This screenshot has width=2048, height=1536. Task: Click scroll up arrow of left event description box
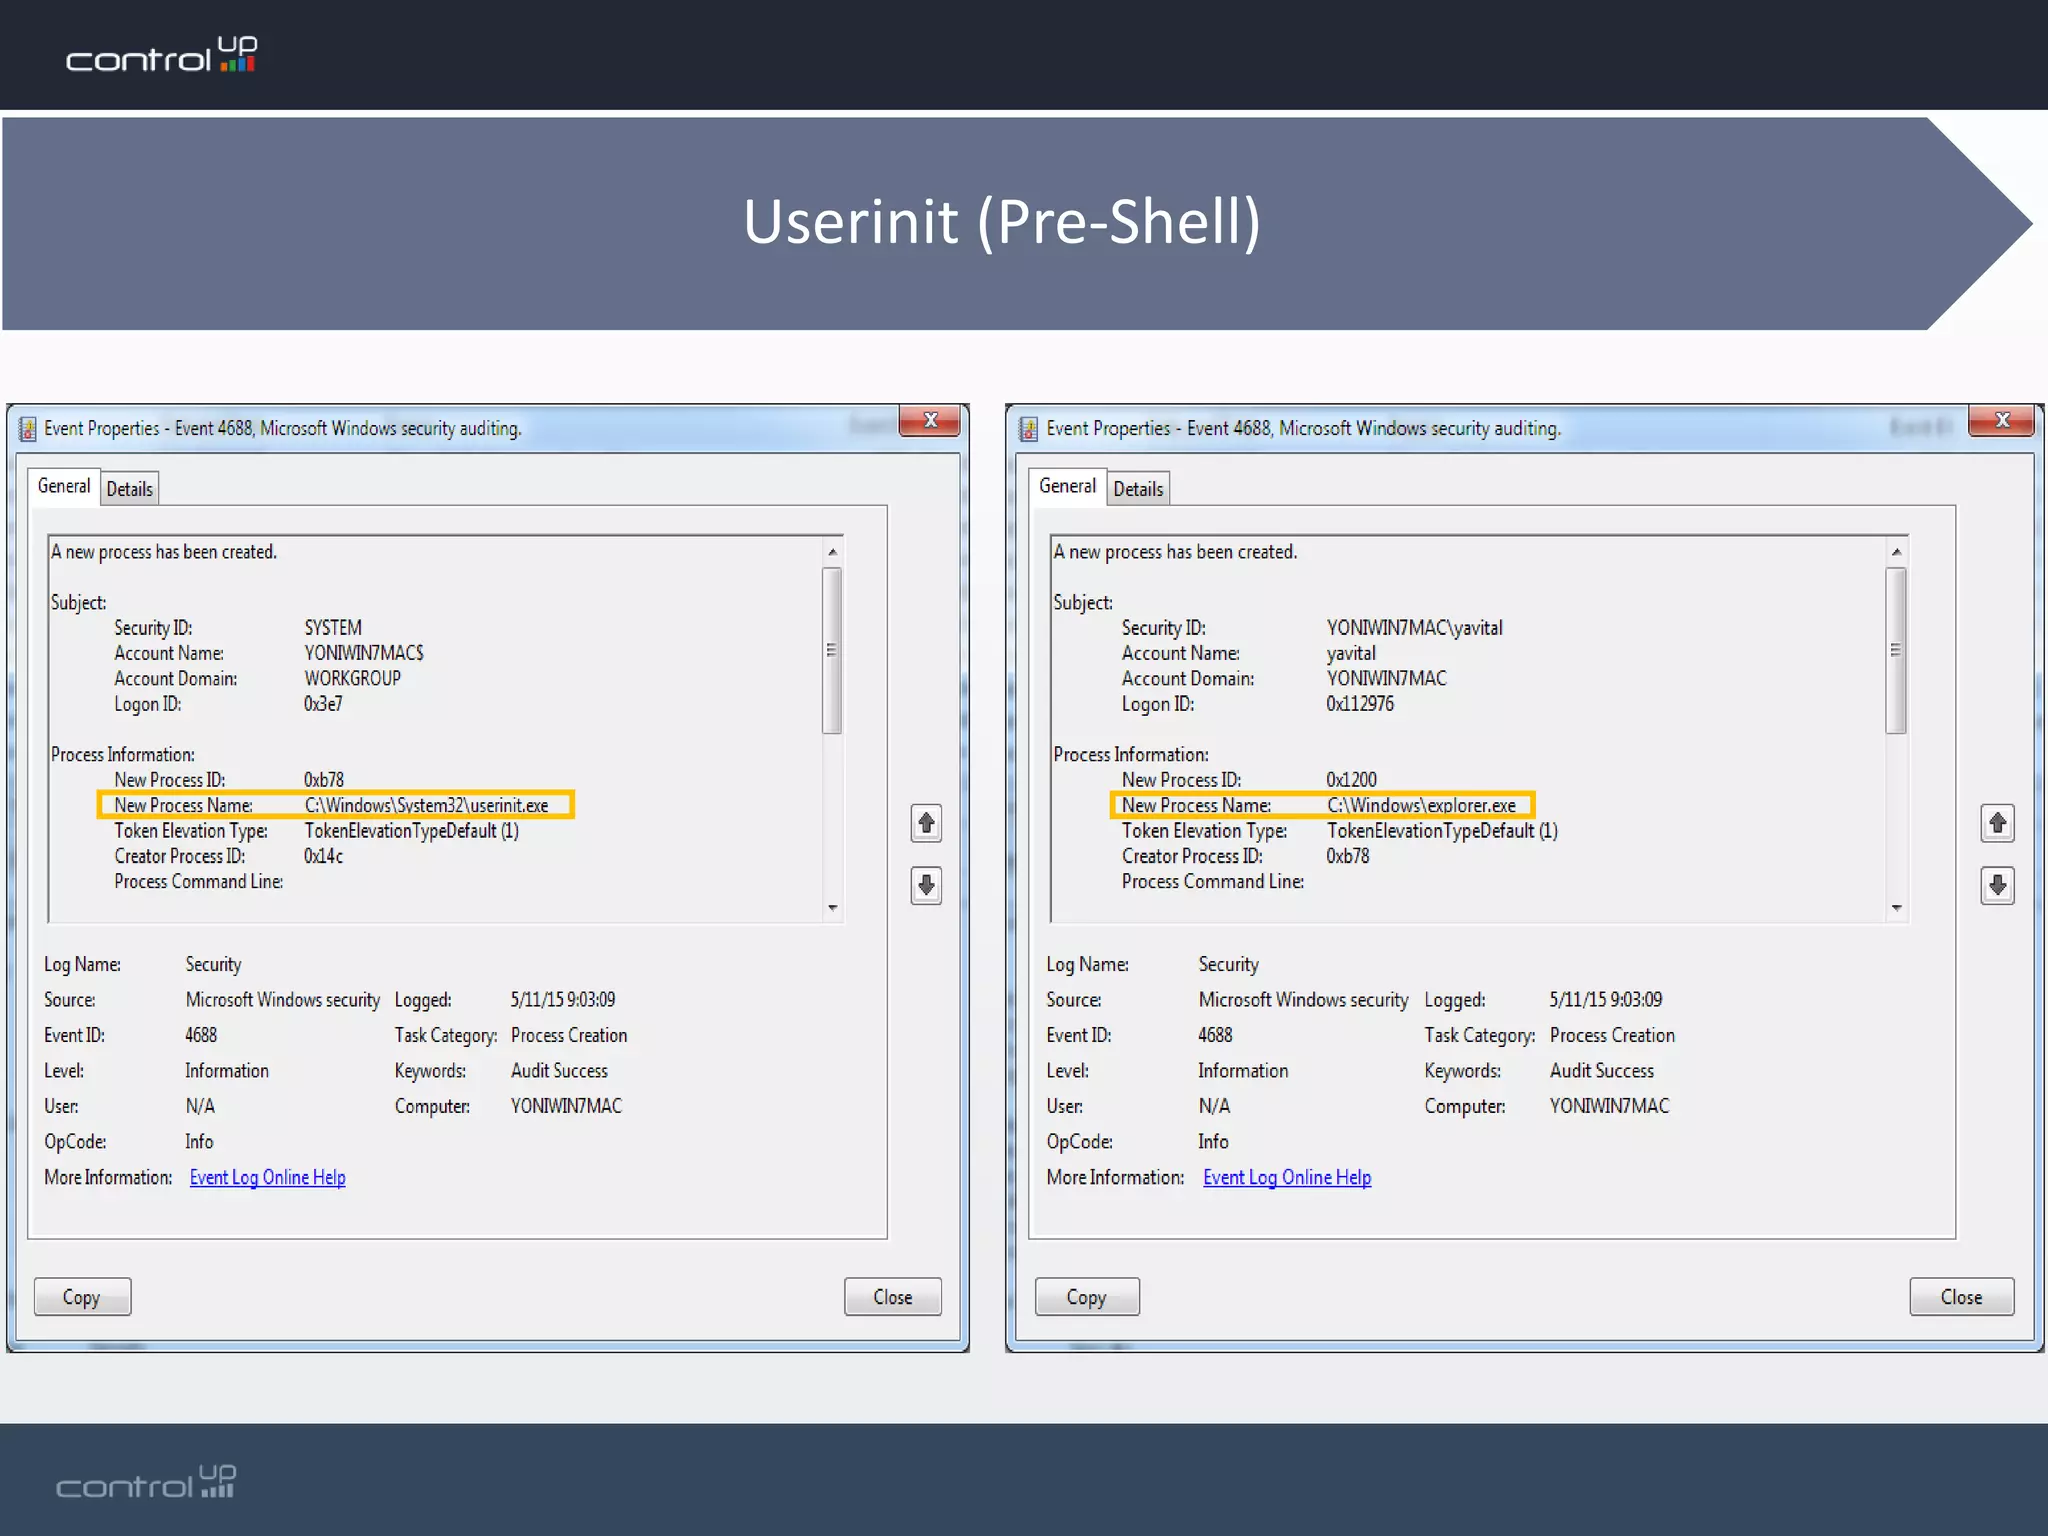pyautogui.click(x=832, y=552)
